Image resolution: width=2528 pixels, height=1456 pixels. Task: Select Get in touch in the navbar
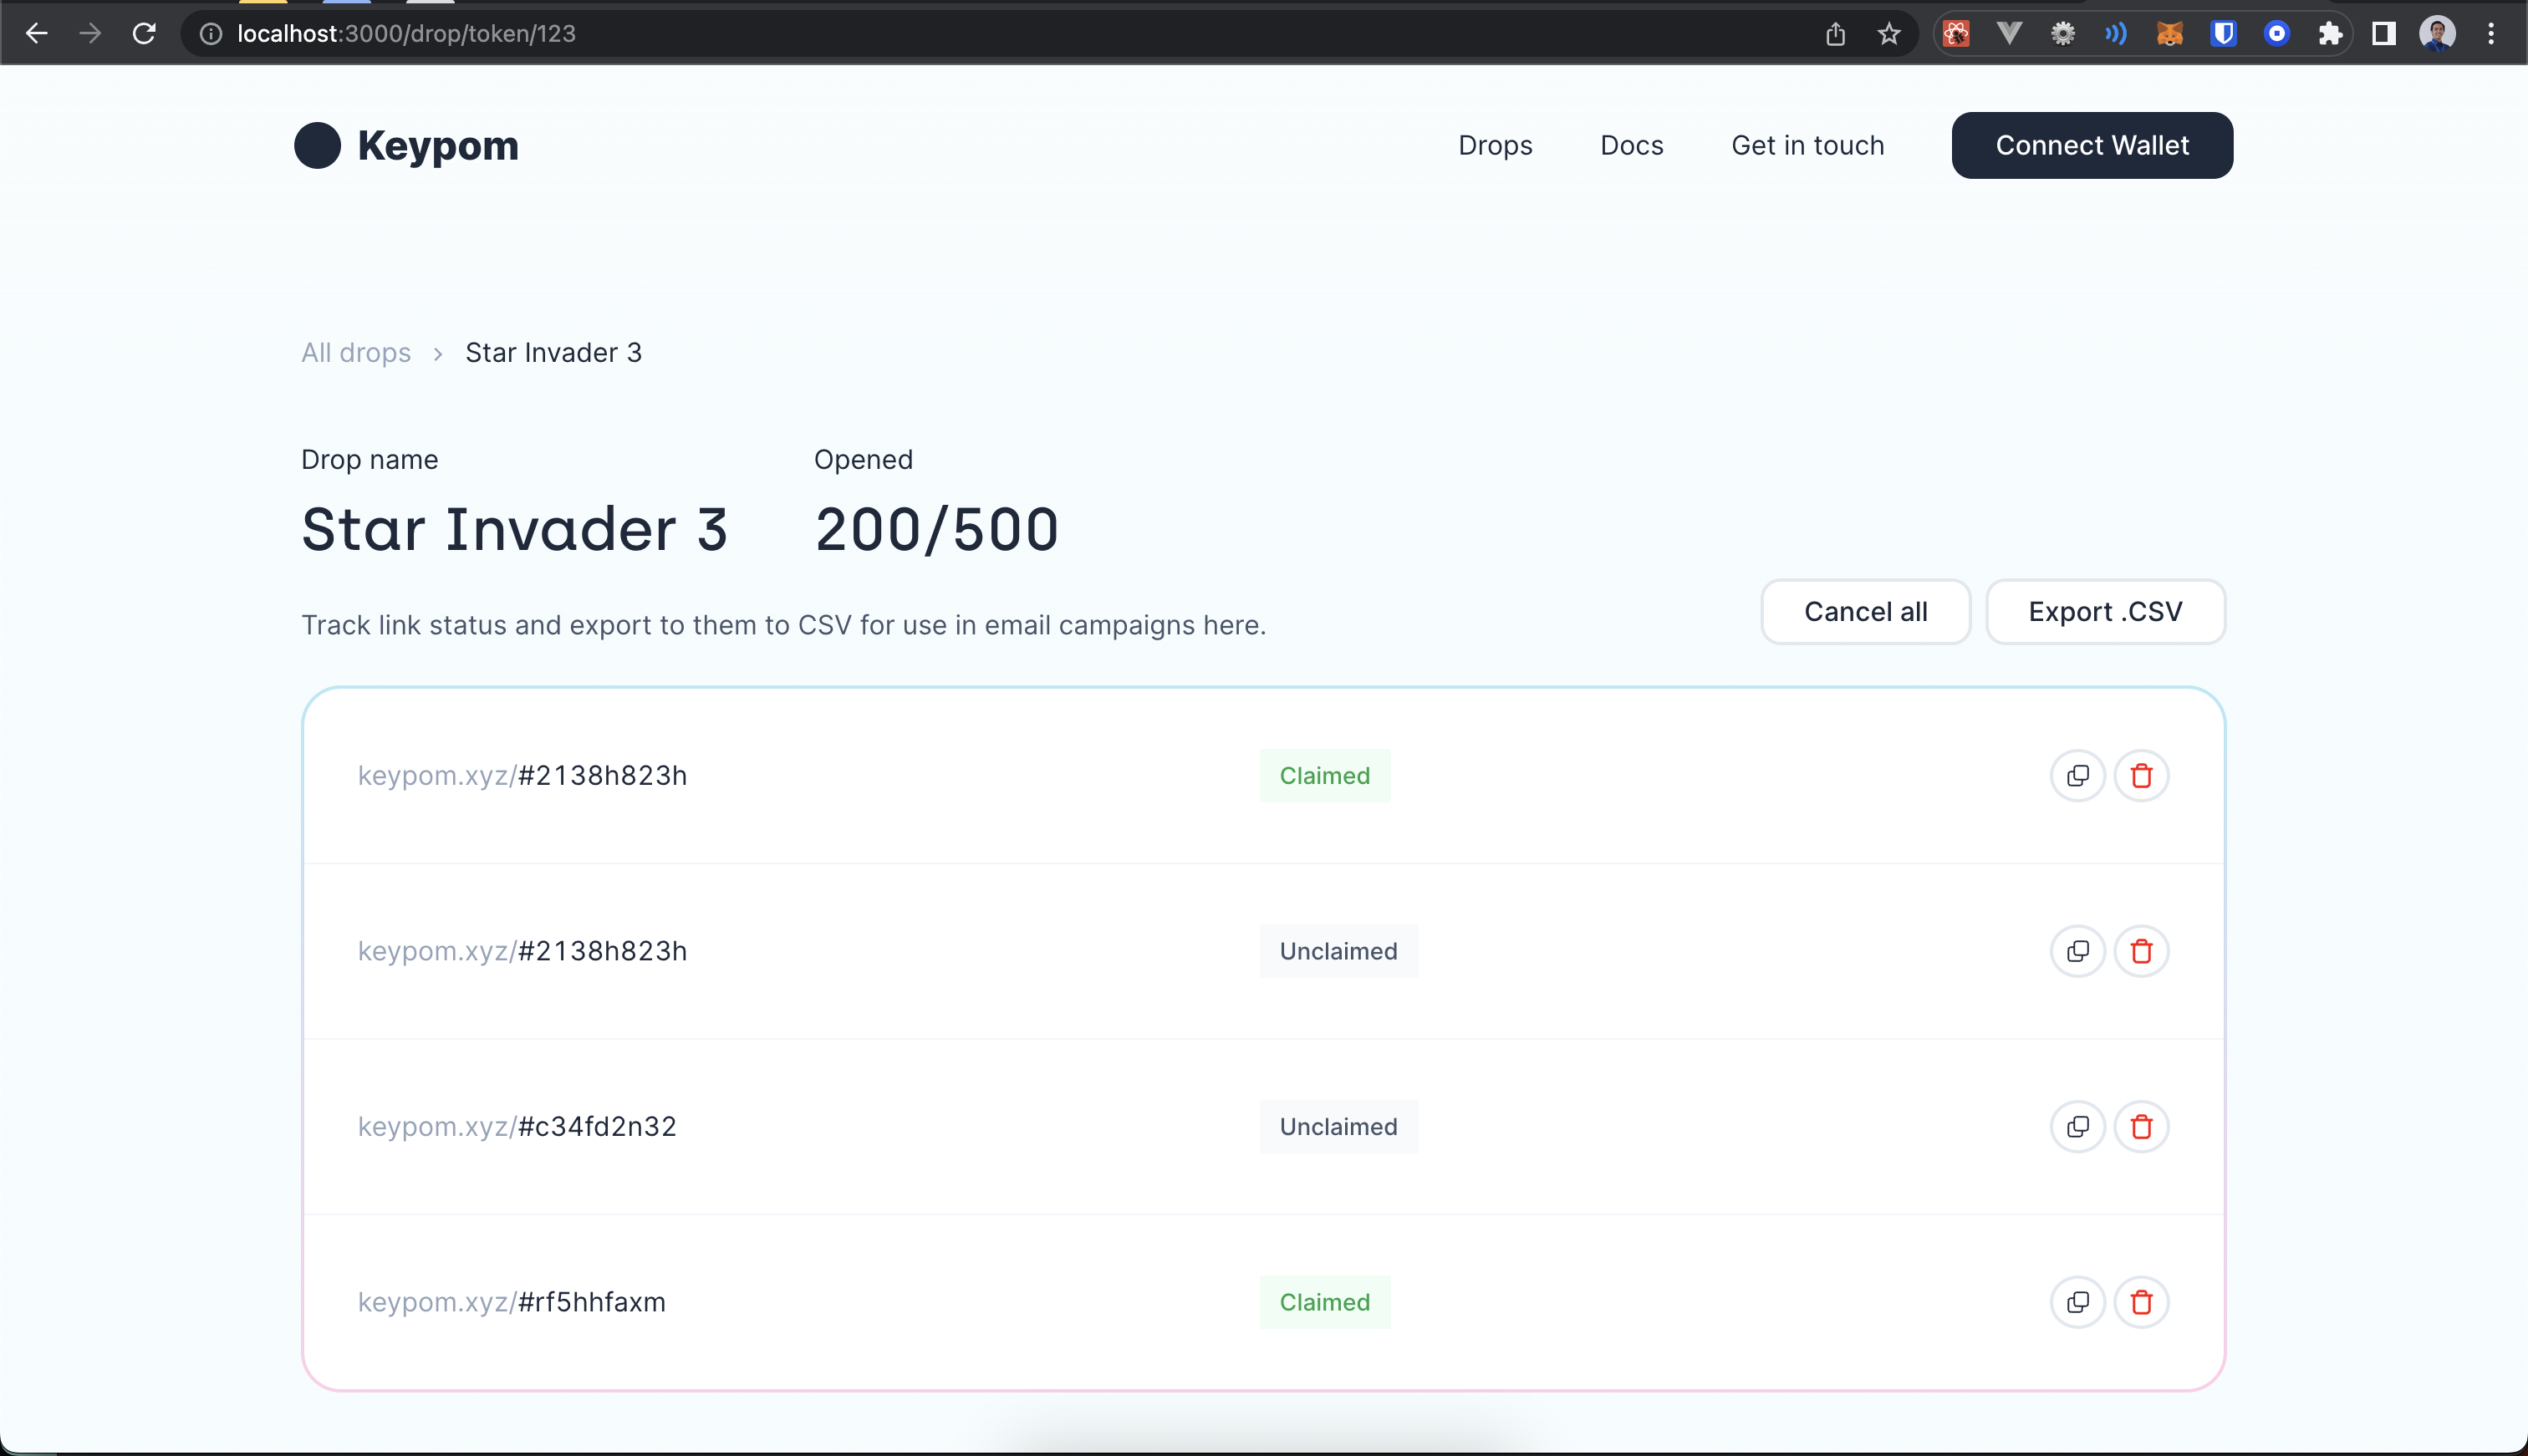(1806, 145)
